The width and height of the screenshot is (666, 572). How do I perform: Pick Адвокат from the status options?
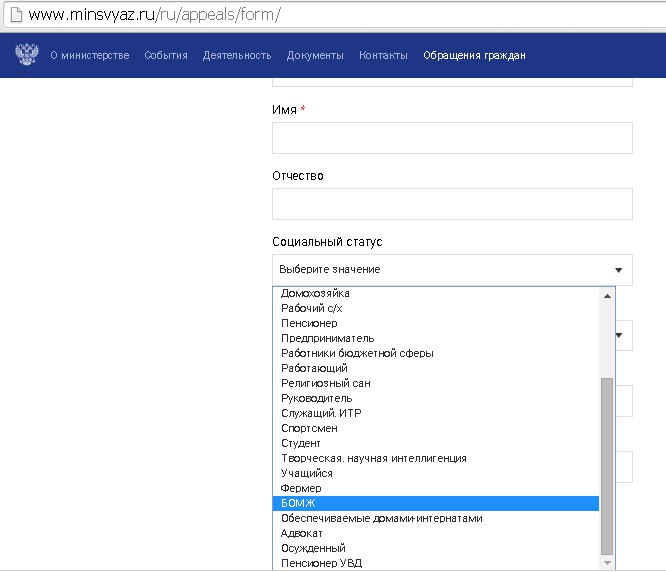[302, 533]
